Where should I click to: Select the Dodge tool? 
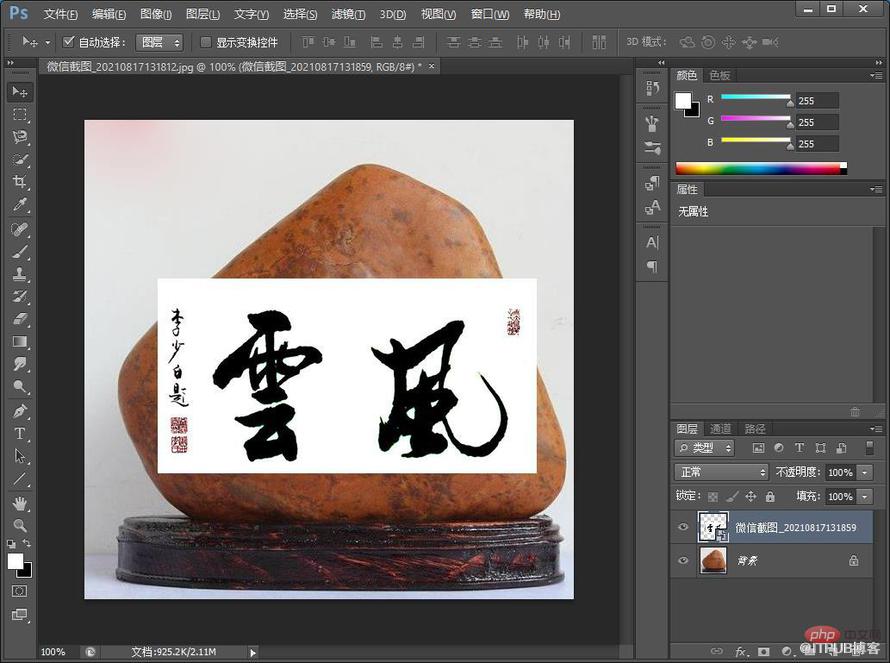click(x=20, y=387)
